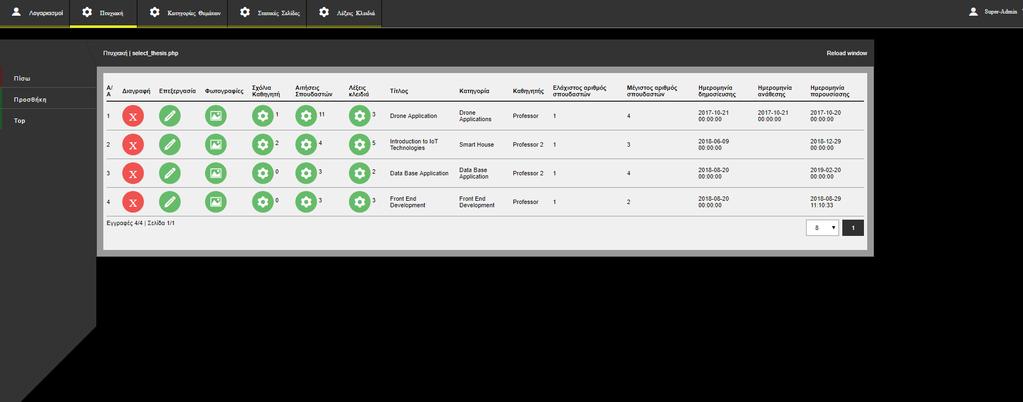
Task: Click the Προσθήκη add button
Action: click(48, 99)
